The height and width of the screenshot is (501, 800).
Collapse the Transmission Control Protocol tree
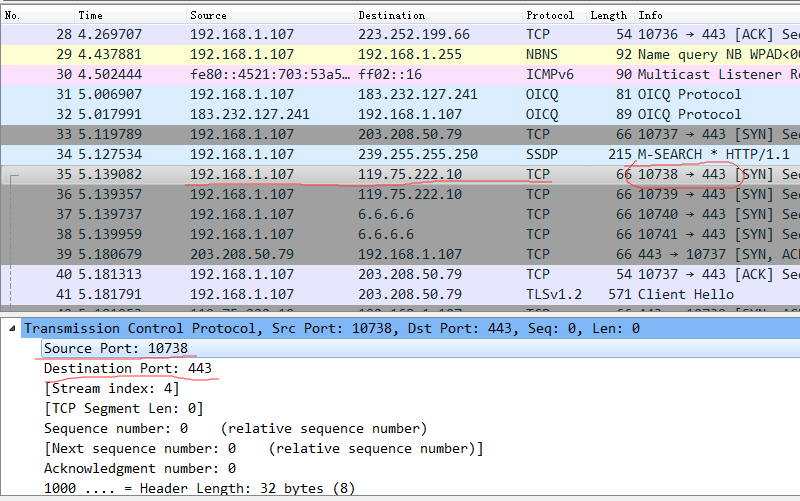pyautogui.click(x=11, y=328)
